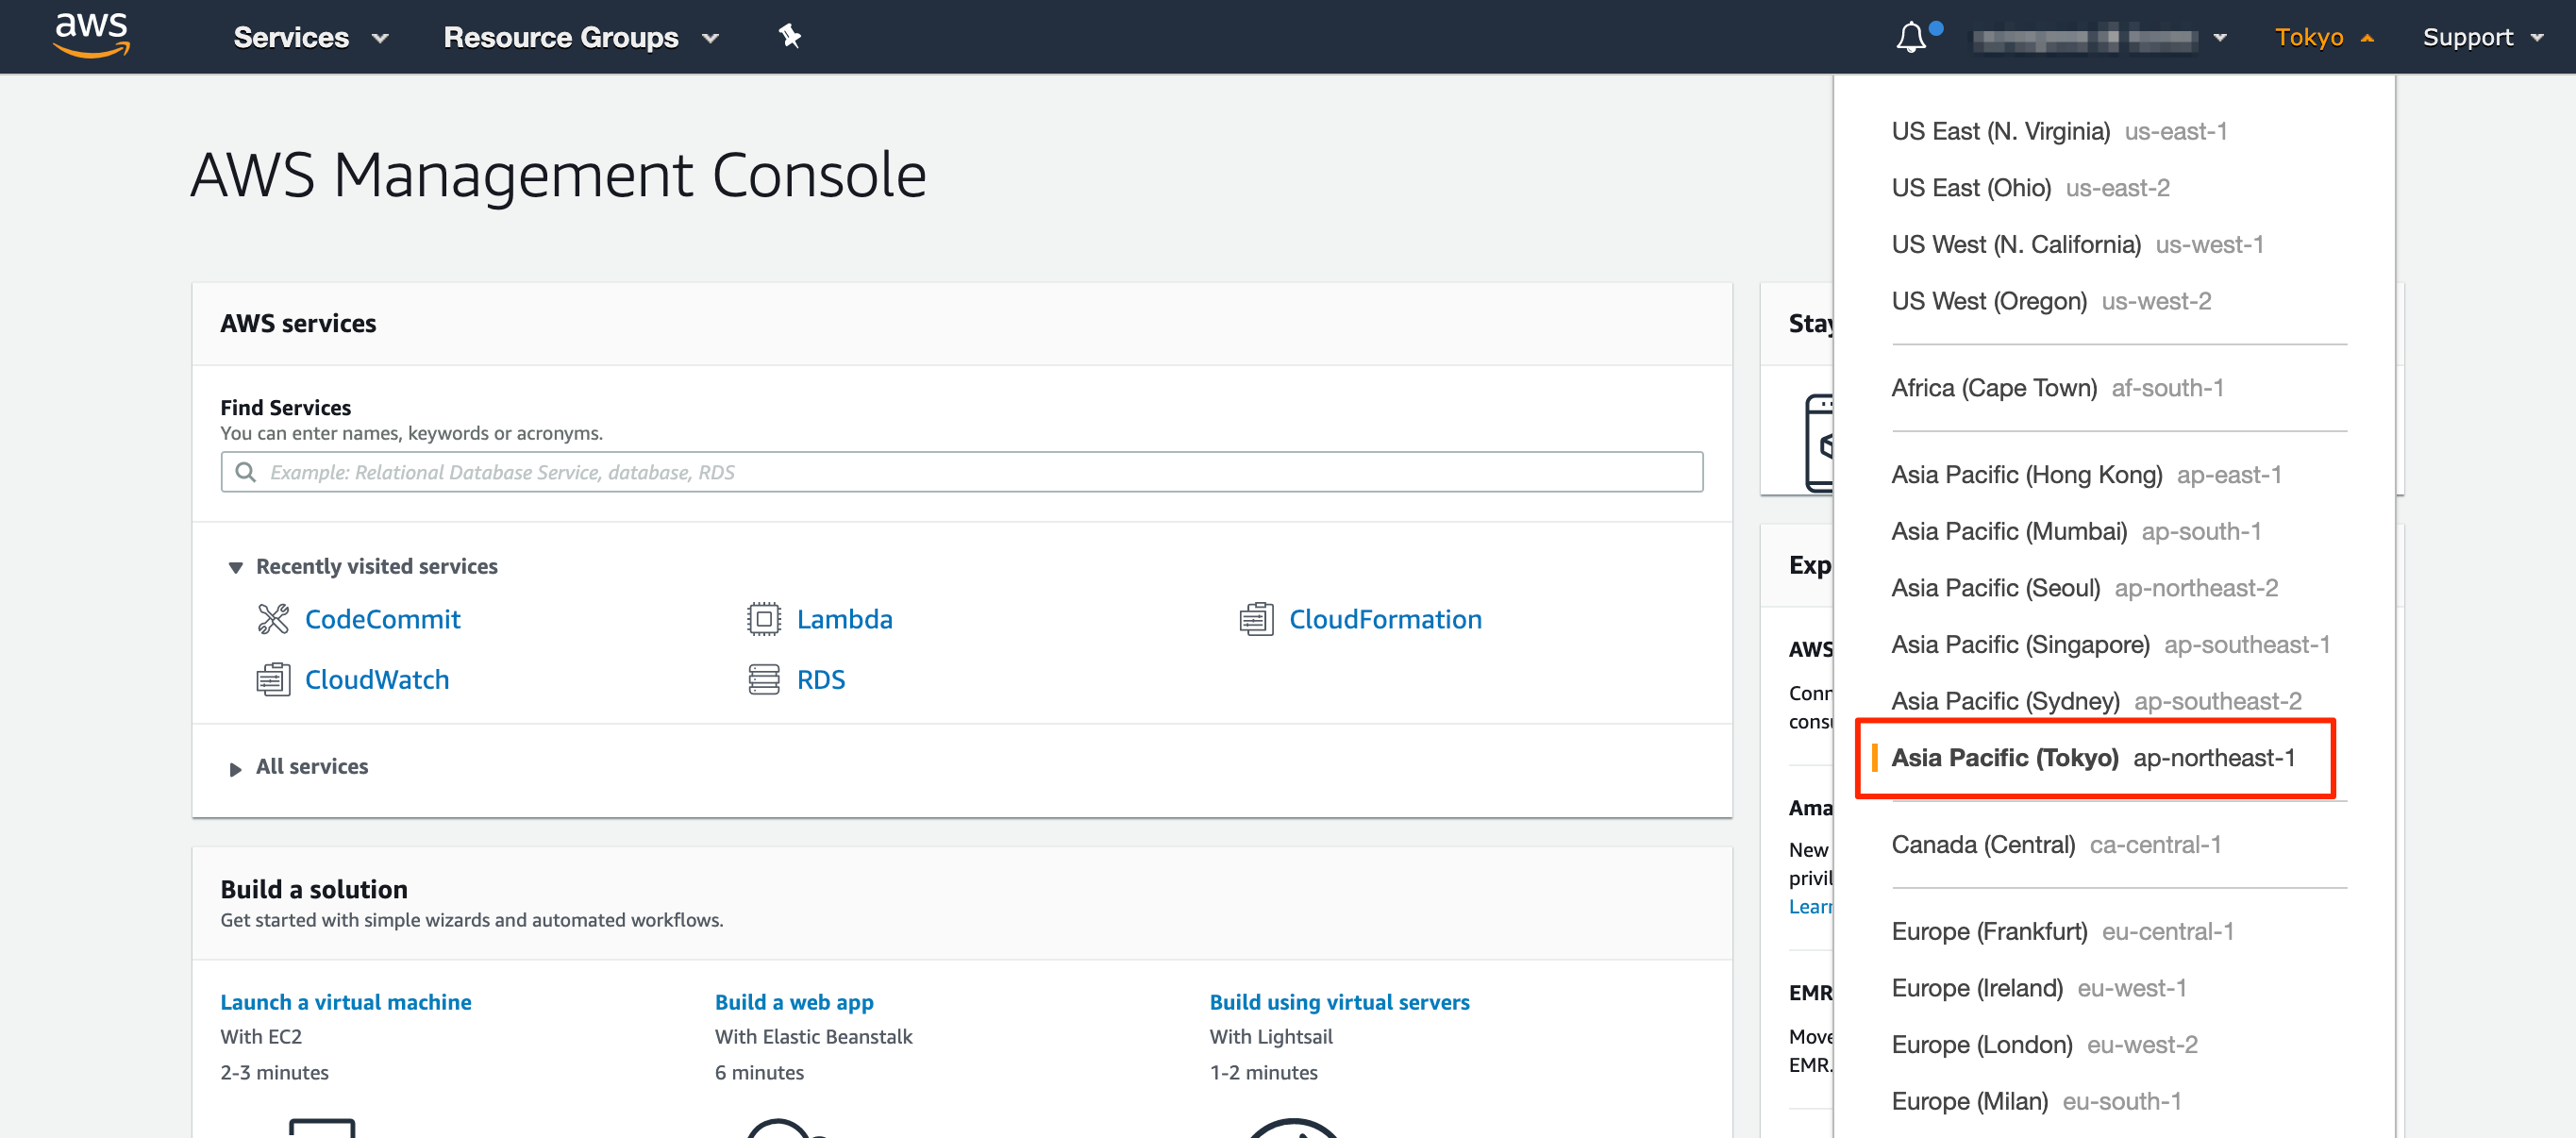2576x1138 pixels.
Task: Open the Lambda service link
Action: (844, 619)
